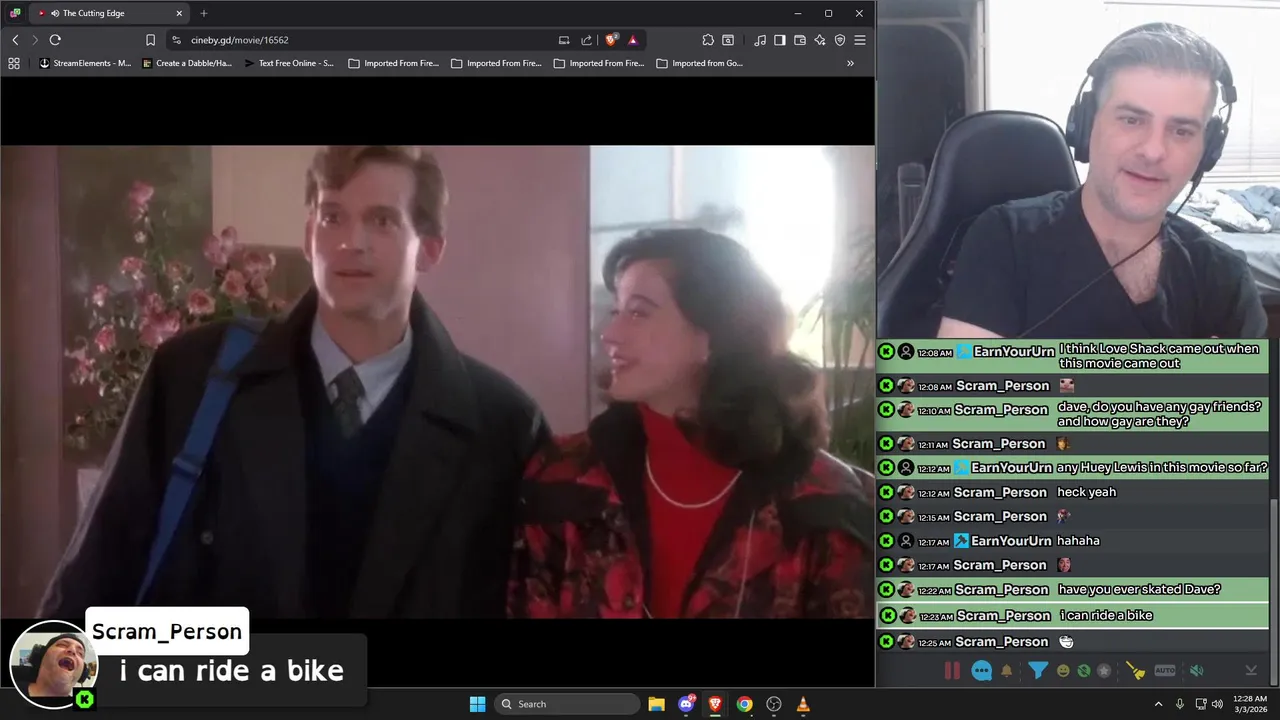Screen dimensions: 1280x720
Task: Open picture-in-picture icon in address bar
Action: (x=564, y=40)
